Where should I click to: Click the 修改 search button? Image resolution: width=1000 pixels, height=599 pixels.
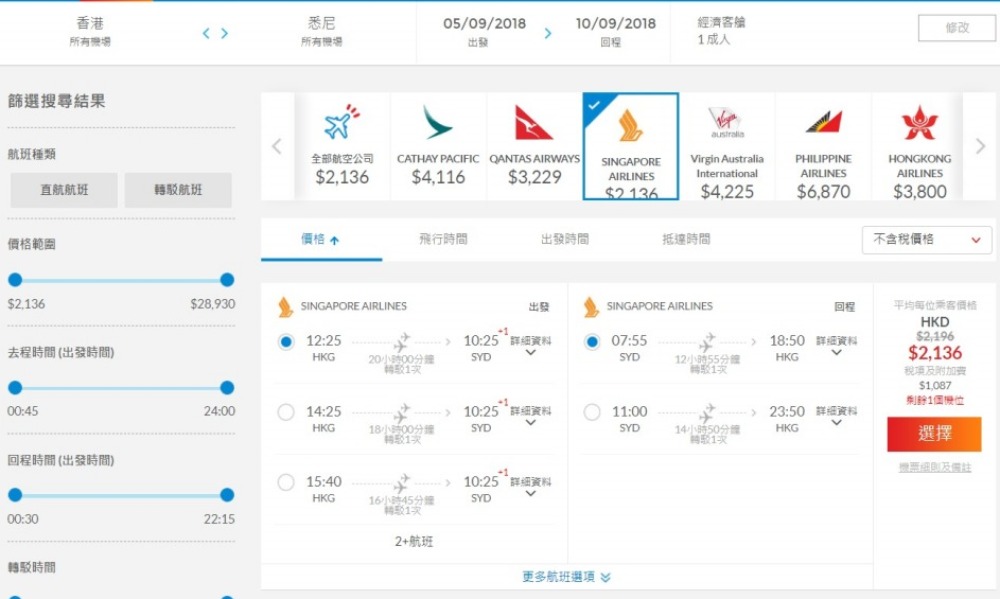956,28
